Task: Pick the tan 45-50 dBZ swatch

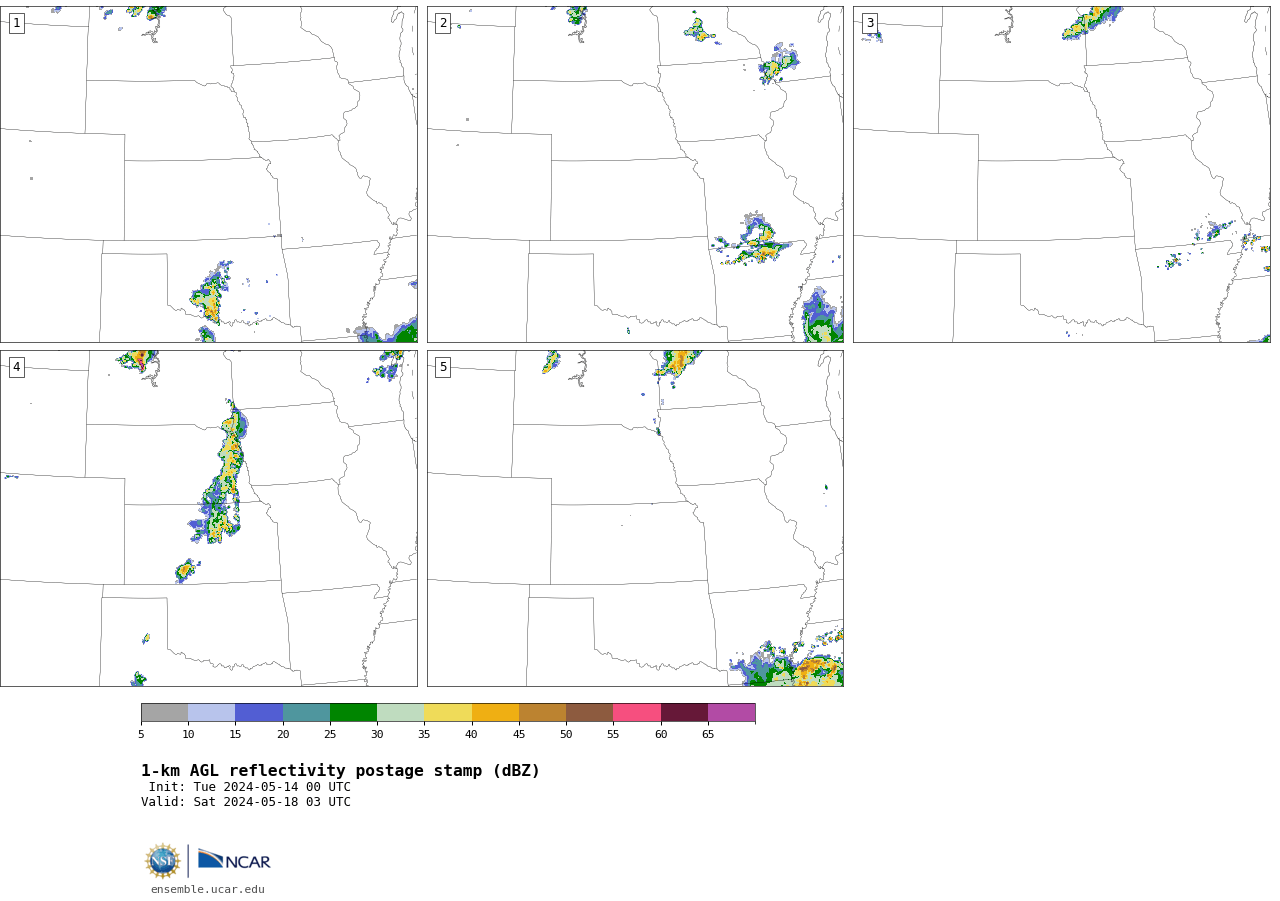Action: [543, 713]
